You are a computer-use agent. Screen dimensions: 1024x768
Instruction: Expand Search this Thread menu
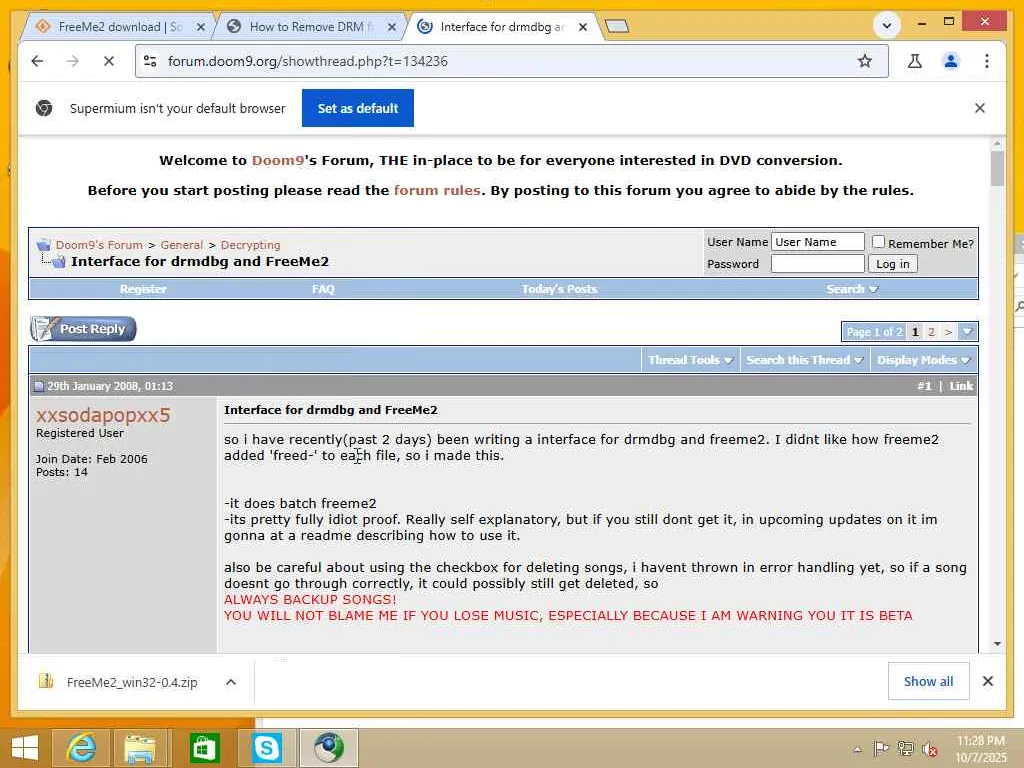point(805,360)
